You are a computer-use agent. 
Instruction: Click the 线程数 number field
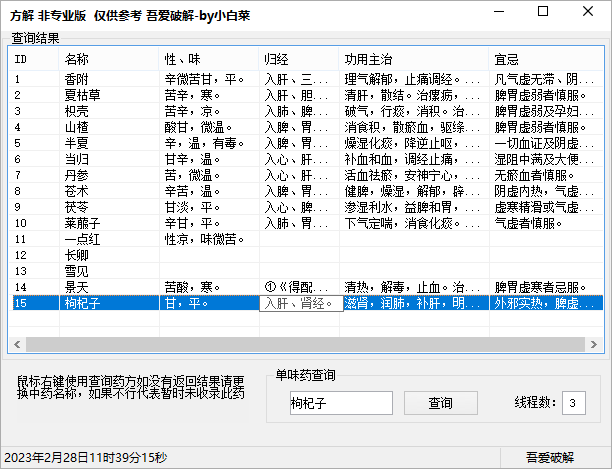tap(574, 403)
